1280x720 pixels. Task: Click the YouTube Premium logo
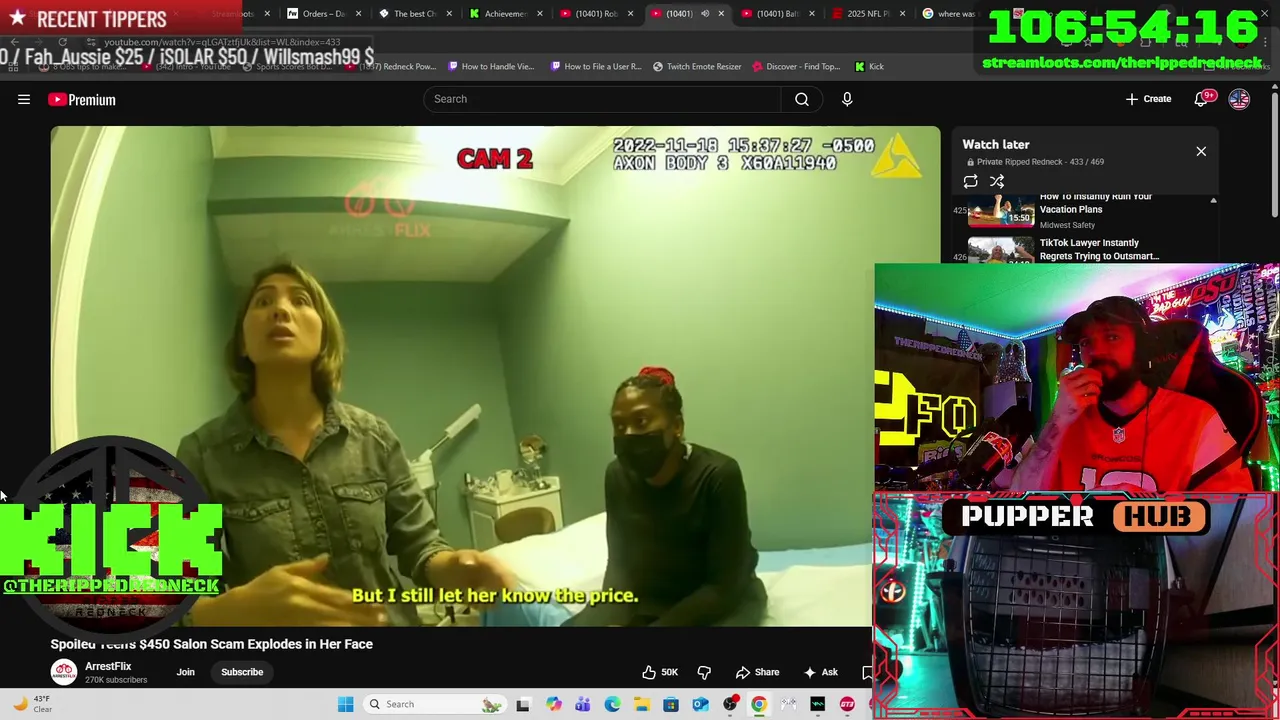82,99
